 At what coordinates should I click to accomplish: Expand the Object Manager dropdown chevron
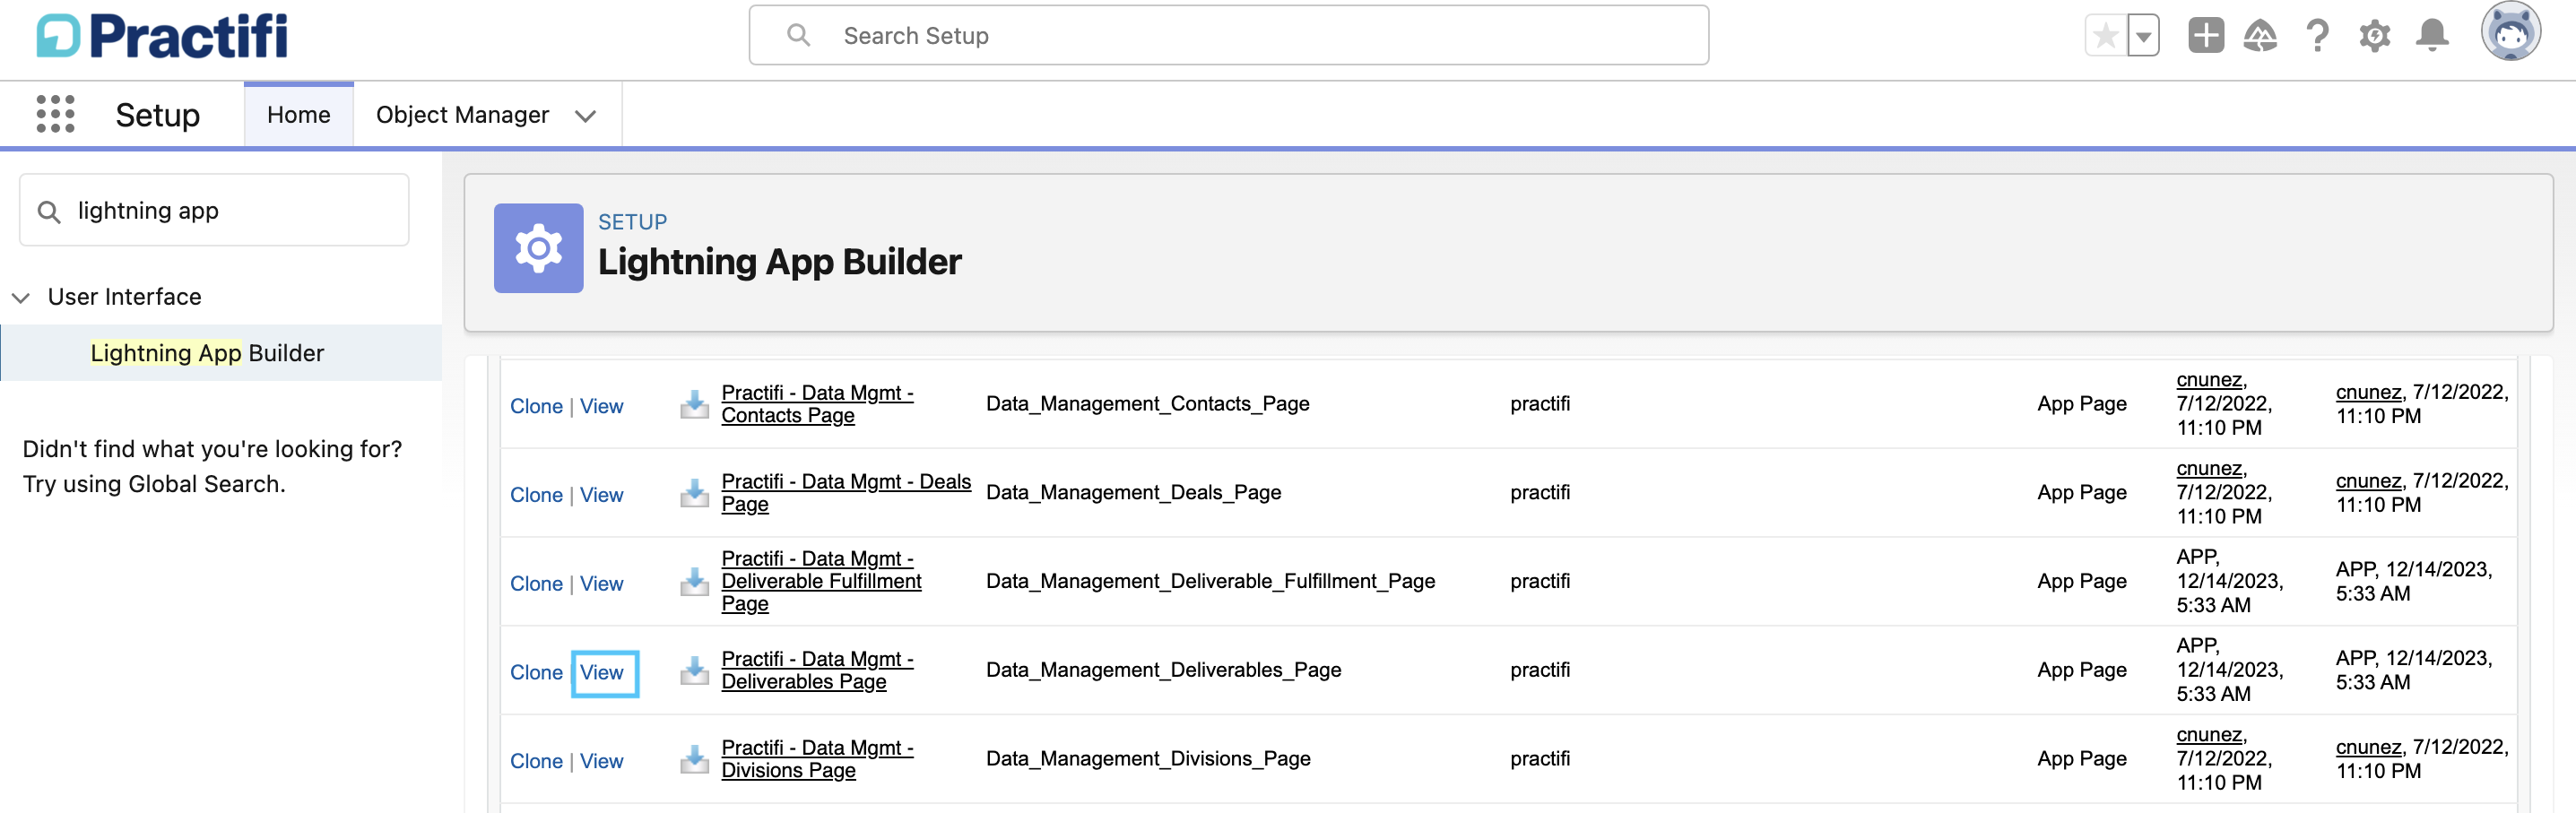586,116
